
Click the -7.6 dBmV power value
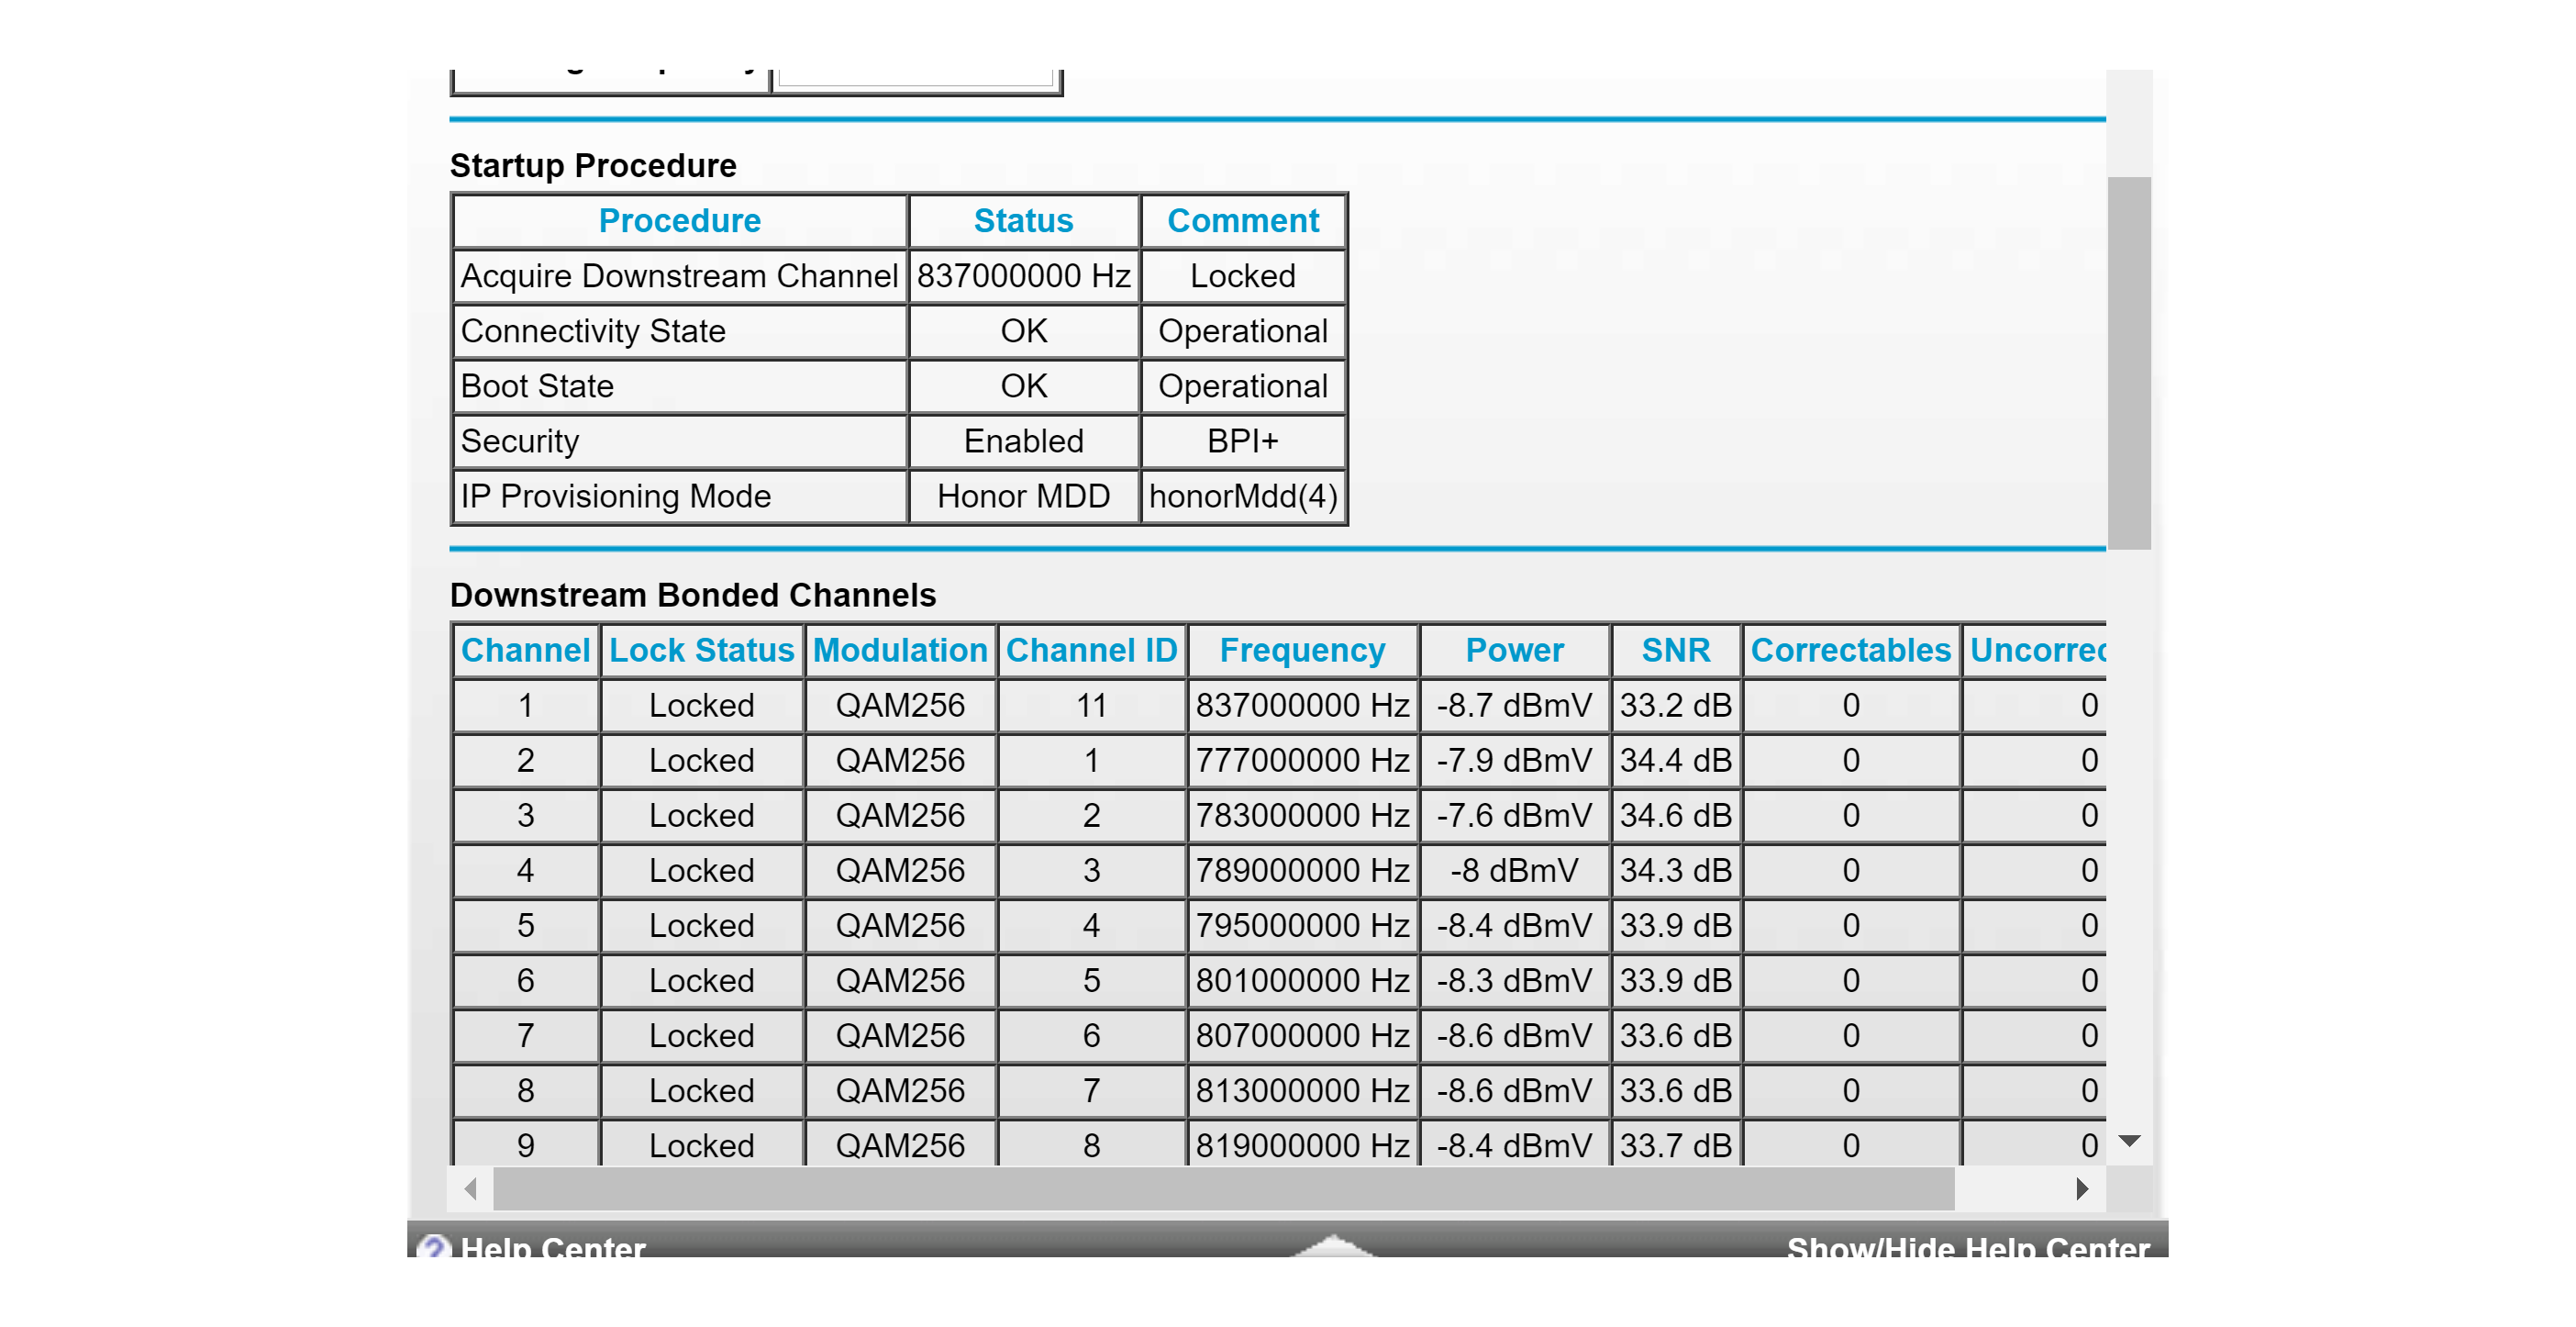[x=1514, y=816]
